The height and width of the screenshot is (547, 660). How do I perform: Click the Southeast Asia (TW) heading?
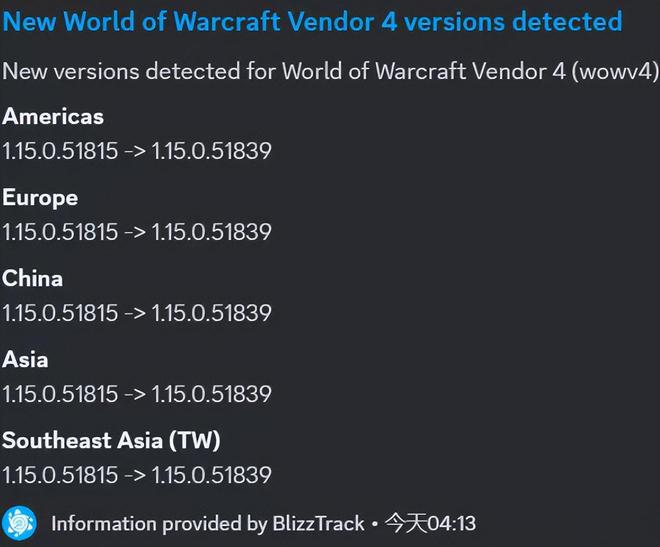click(x=111, y=441)
